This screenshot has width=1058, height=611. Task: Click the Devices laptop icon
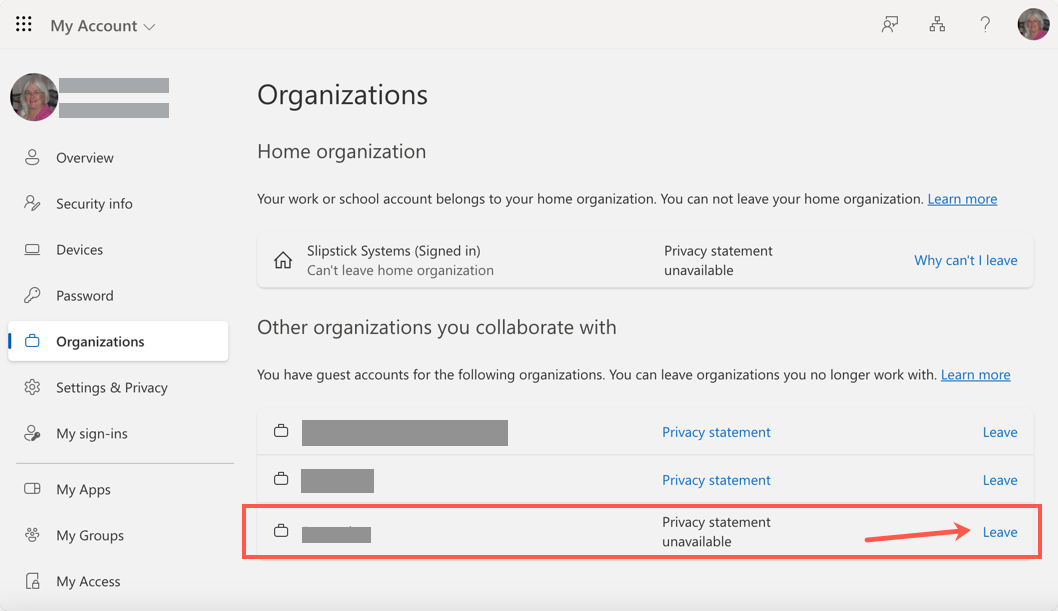32,250
